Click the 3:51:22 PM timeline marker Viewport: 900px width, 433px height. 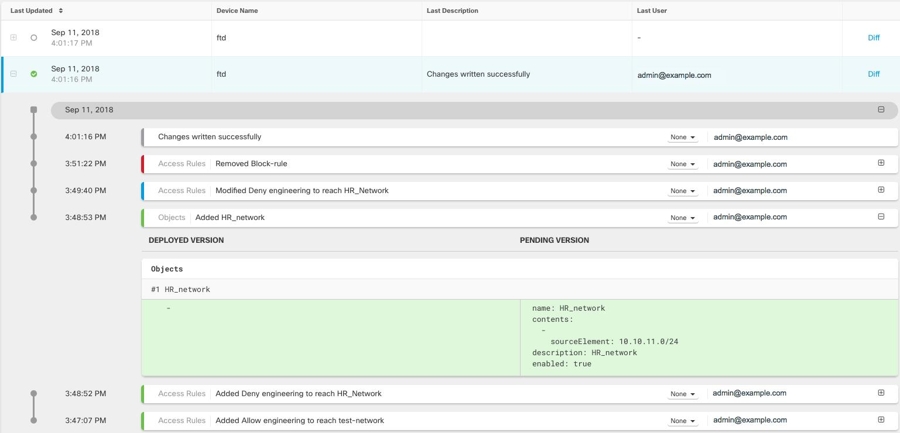34,164
